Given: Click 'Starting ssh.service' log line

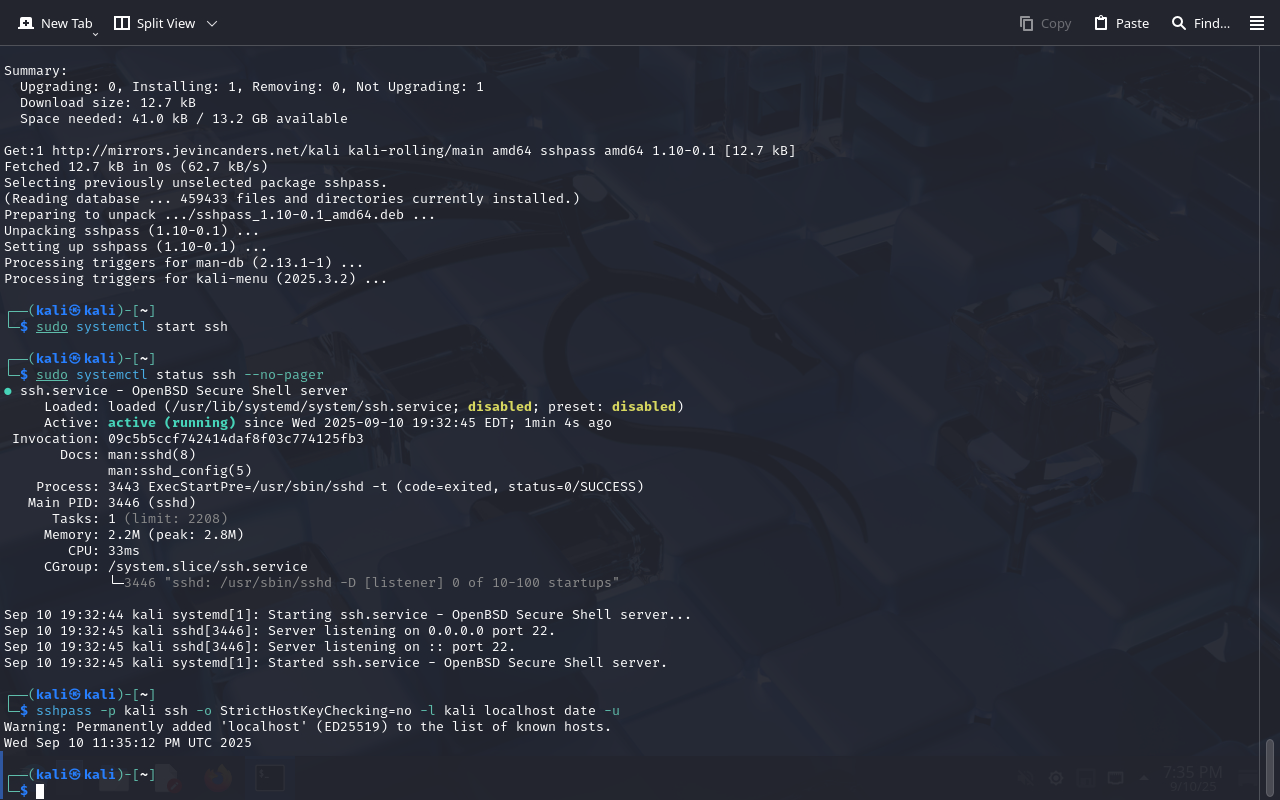Looking at the screenshot, I should (x=348, y=615).
